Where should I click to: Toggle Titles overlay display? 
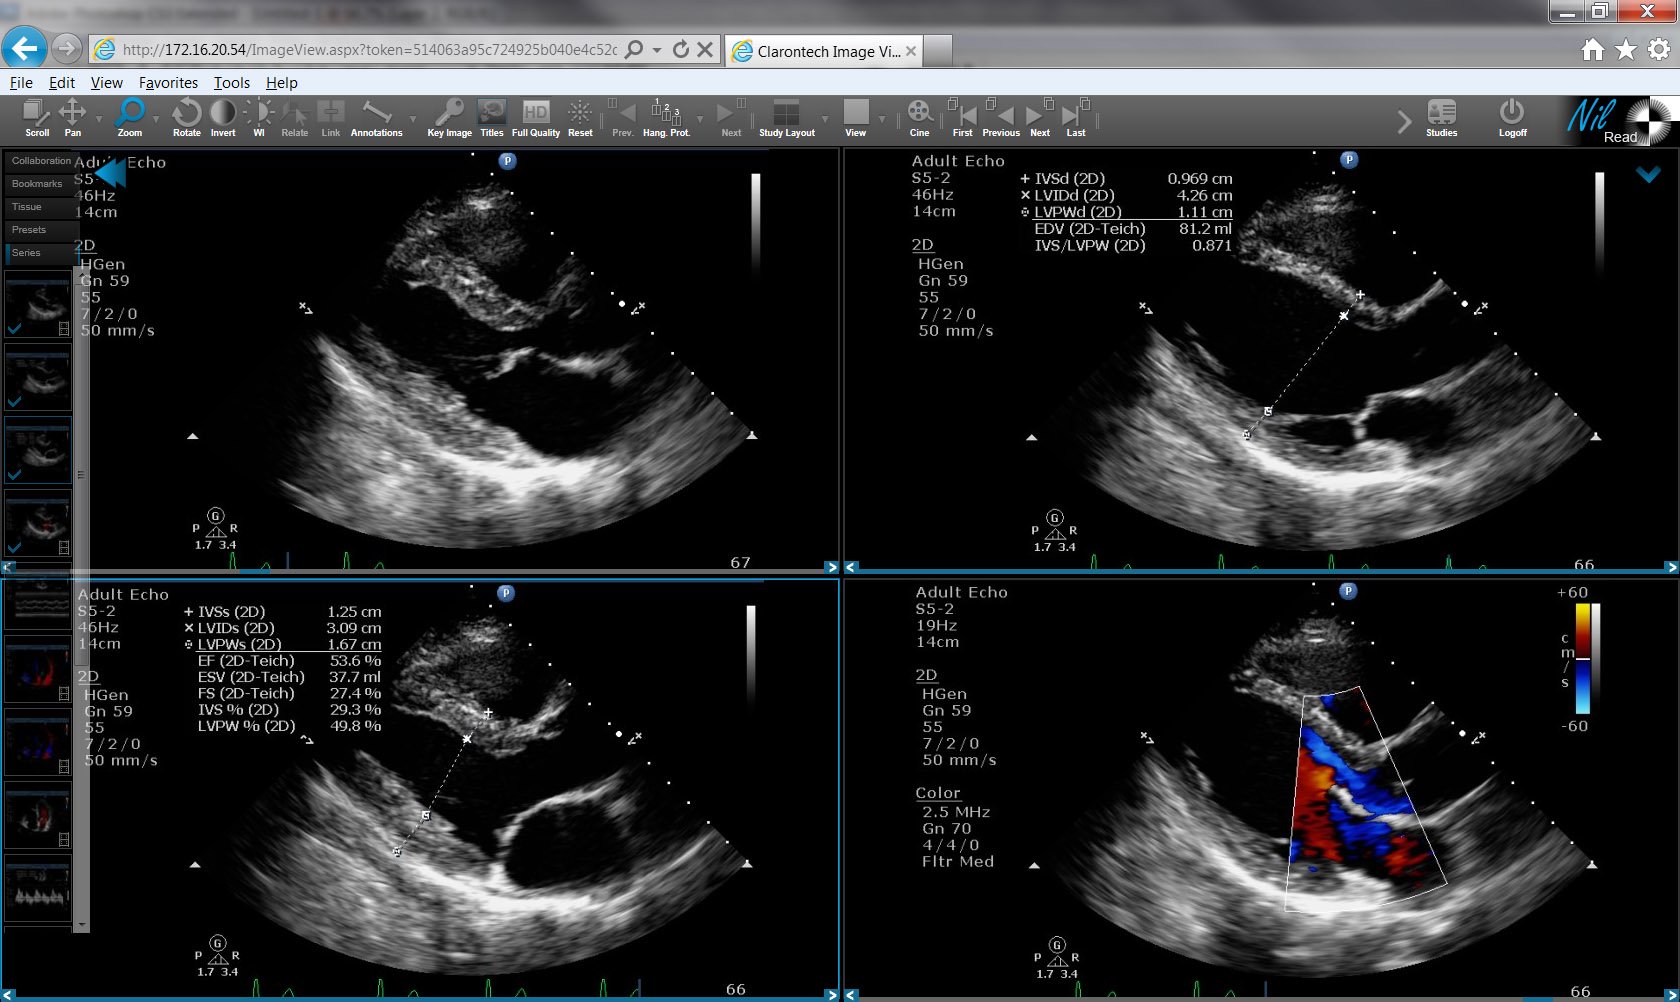(x=492, y=118)
